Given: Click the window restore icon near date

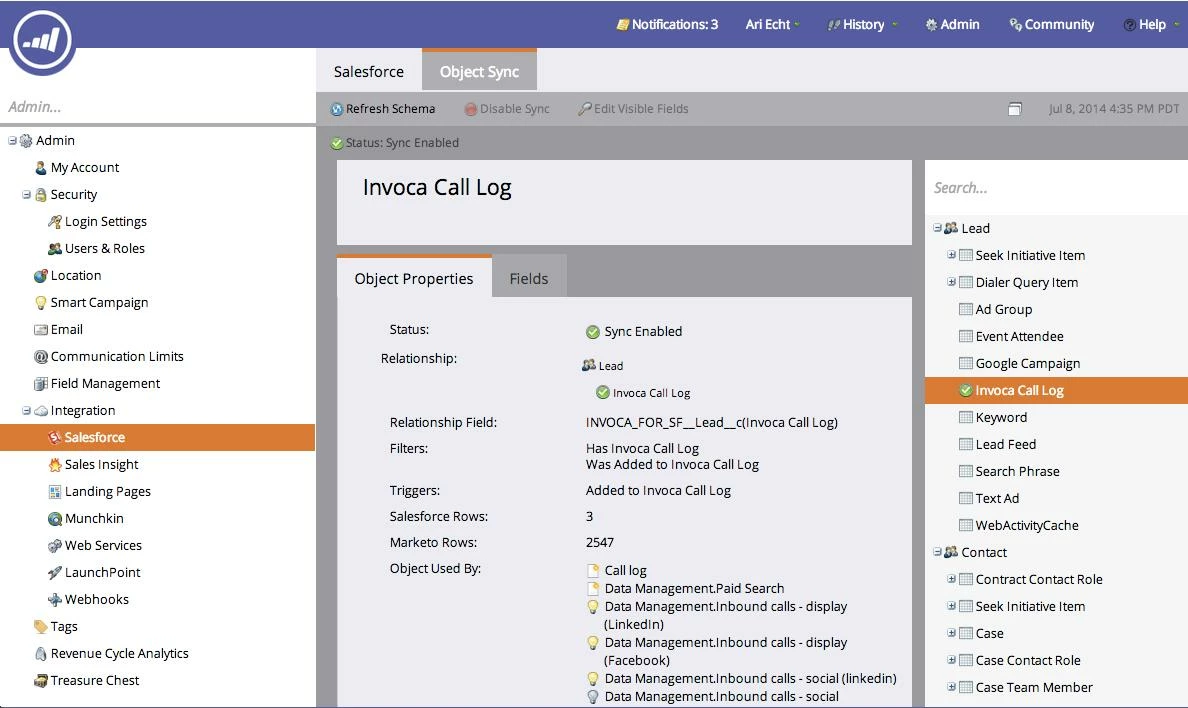Looking at the screenshot, I should [1015, 108].
